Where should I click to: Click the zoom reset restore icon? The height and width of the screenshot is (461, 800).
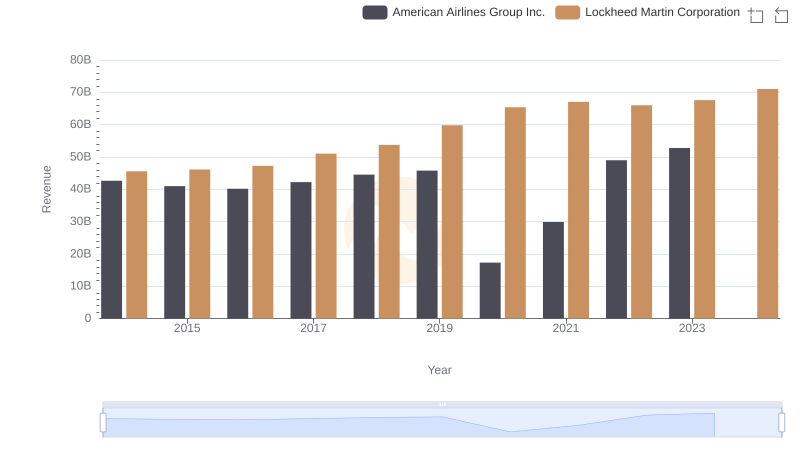[x=781, y=15]
